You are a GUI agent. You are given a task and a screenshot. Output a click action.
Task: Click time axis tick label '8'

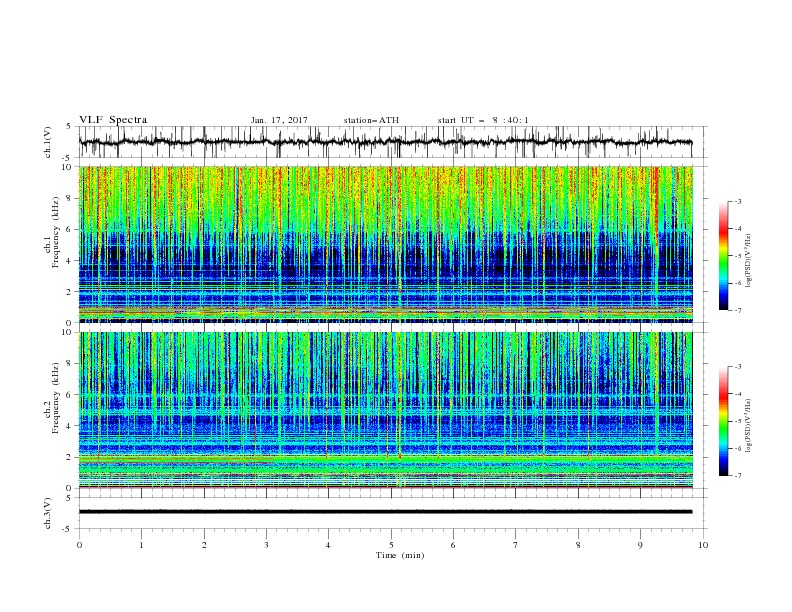coord(578,545)
